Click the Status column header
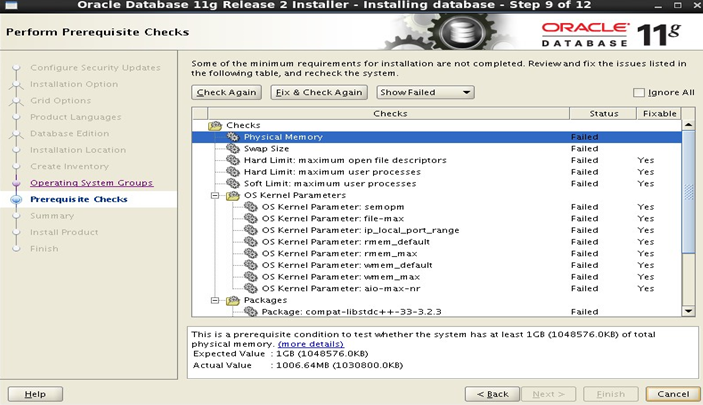This screenshot has width=703, height=405. pyautogui.click(x=603, y=113)
